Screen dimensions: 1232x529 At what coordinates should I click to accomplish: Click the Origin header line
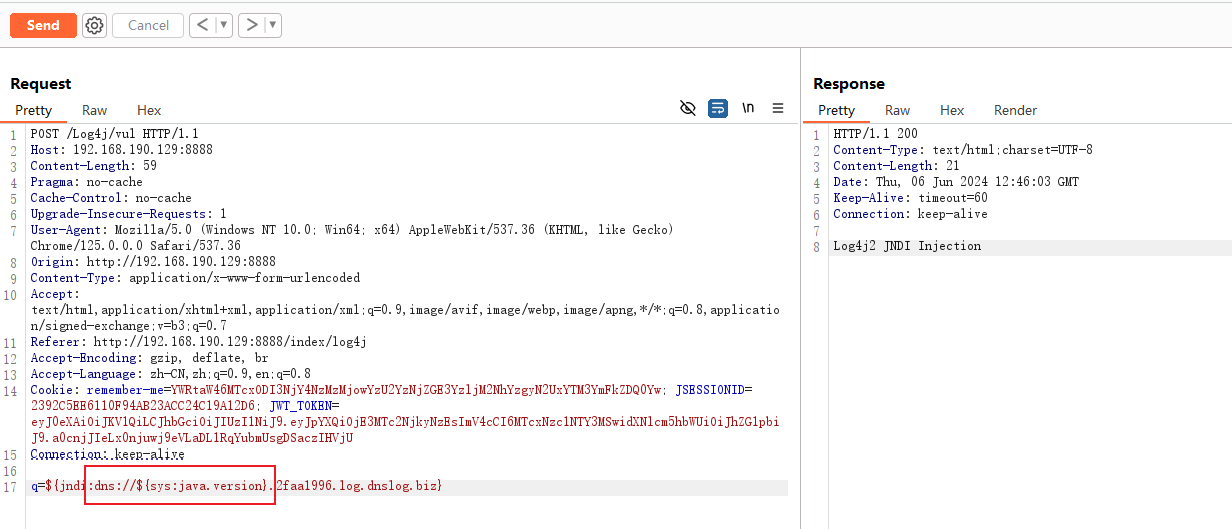(153, 262)
